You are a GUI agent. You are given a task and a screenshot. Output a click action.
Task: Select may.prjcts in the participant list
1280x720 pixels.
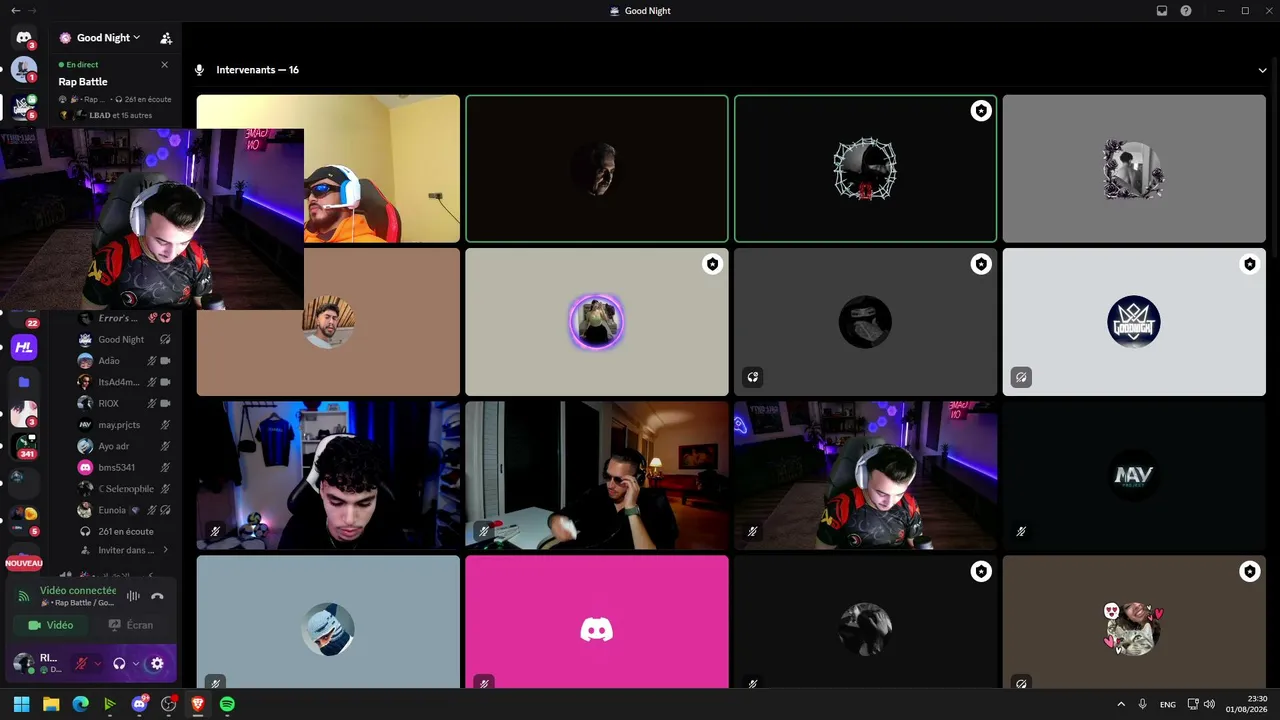click(124, 425)
